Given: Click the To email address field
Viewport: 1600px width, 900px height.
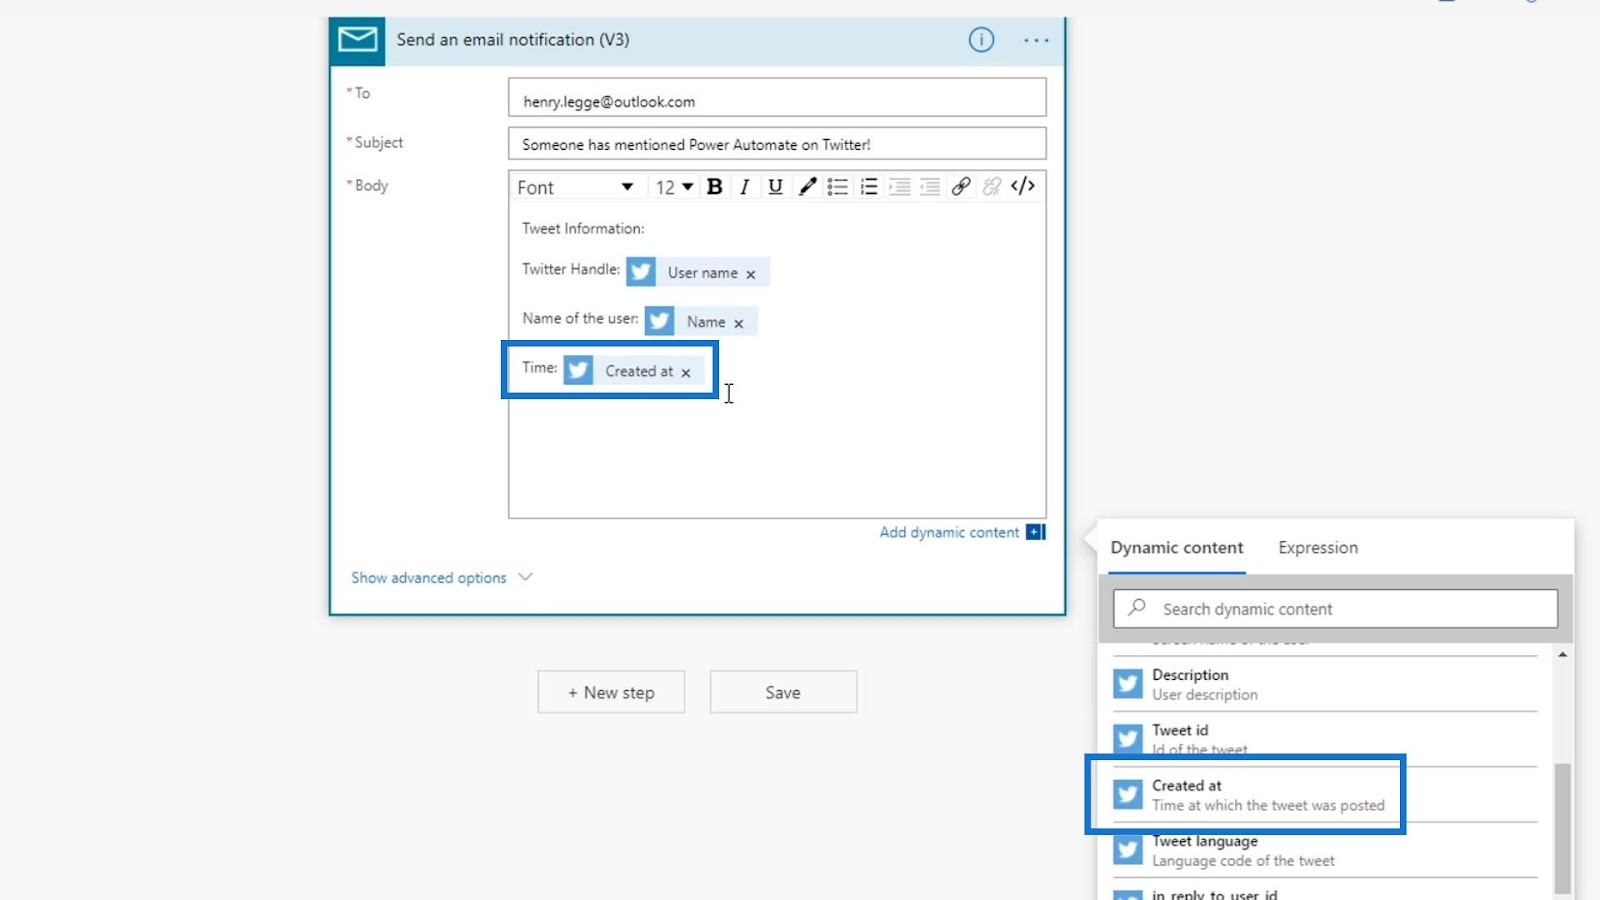Looking at the screenshot, I should (777, 98).
